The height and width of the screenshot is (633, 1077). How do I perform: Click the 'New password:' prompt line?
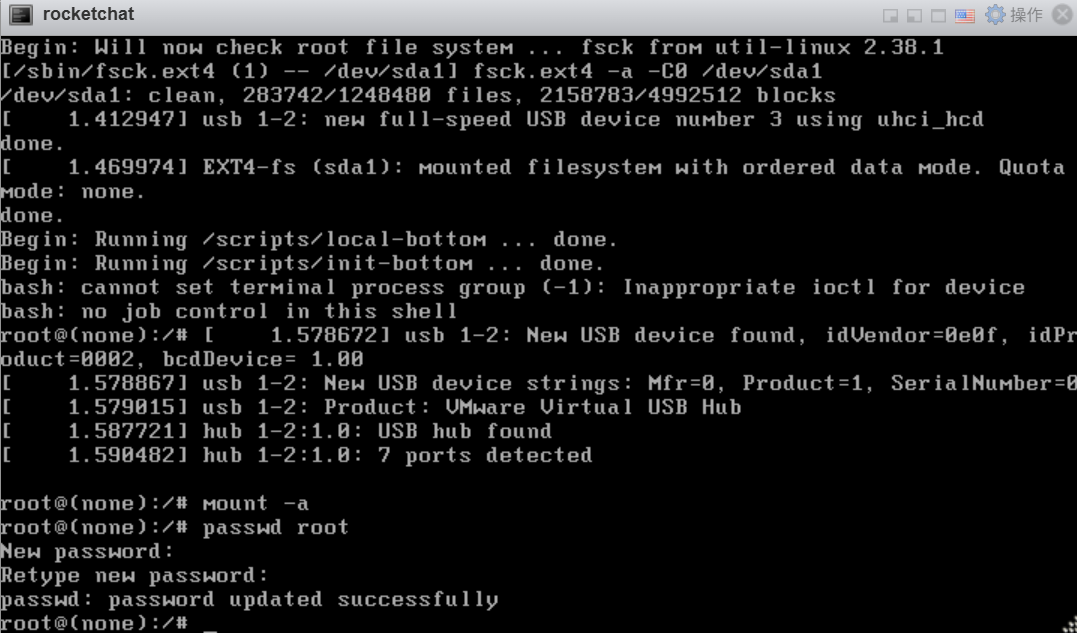tap(87, 551)
